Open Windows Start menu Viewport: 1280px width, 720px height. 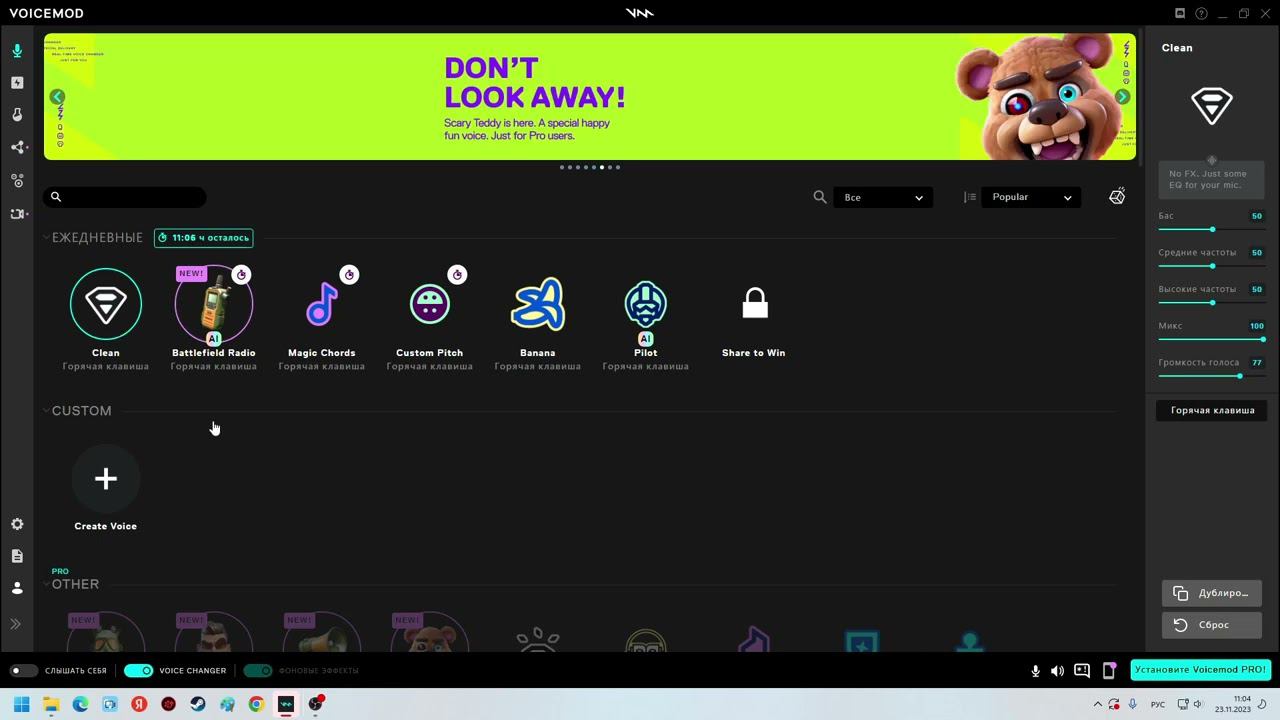[x=21, y=704]
